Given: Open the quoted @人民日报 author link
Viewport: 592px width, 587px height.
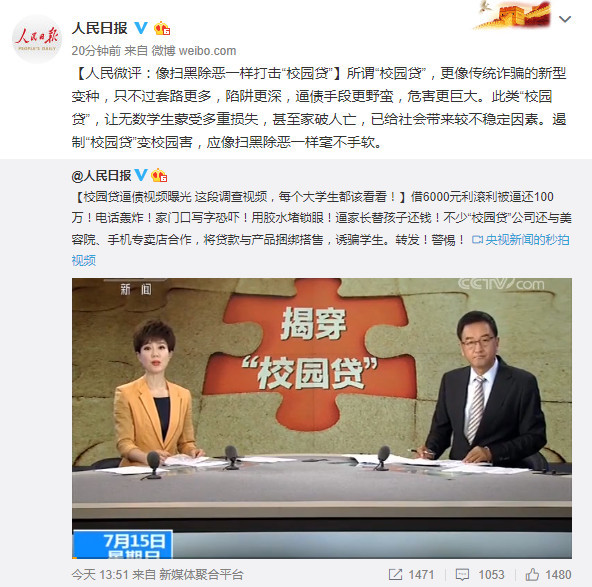Looking at the screenshot, I should click(101, 176).
